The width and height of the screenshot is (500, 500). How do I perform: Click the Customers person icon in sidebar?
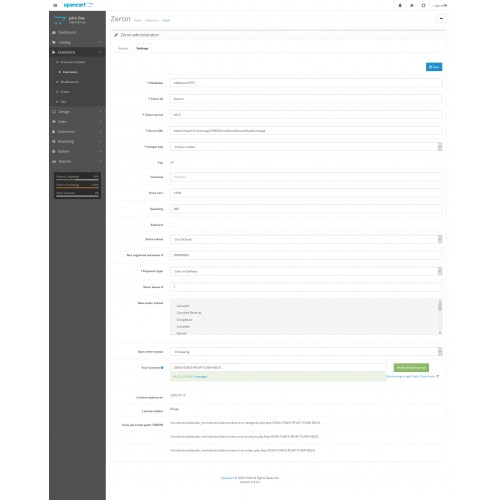(x=54, y=132)
